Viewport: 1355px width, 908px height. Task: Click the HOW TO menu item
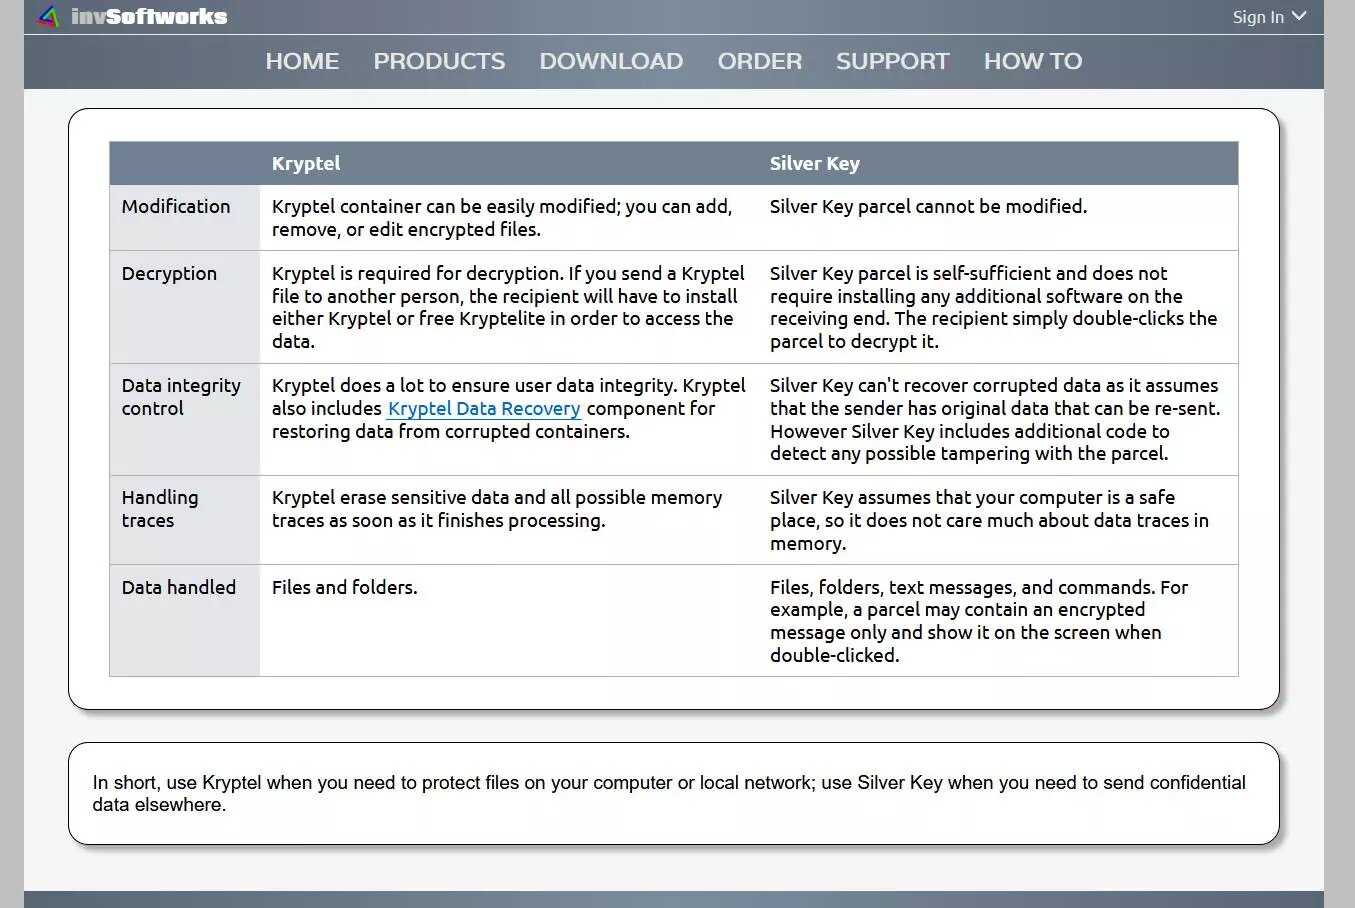1032,61
